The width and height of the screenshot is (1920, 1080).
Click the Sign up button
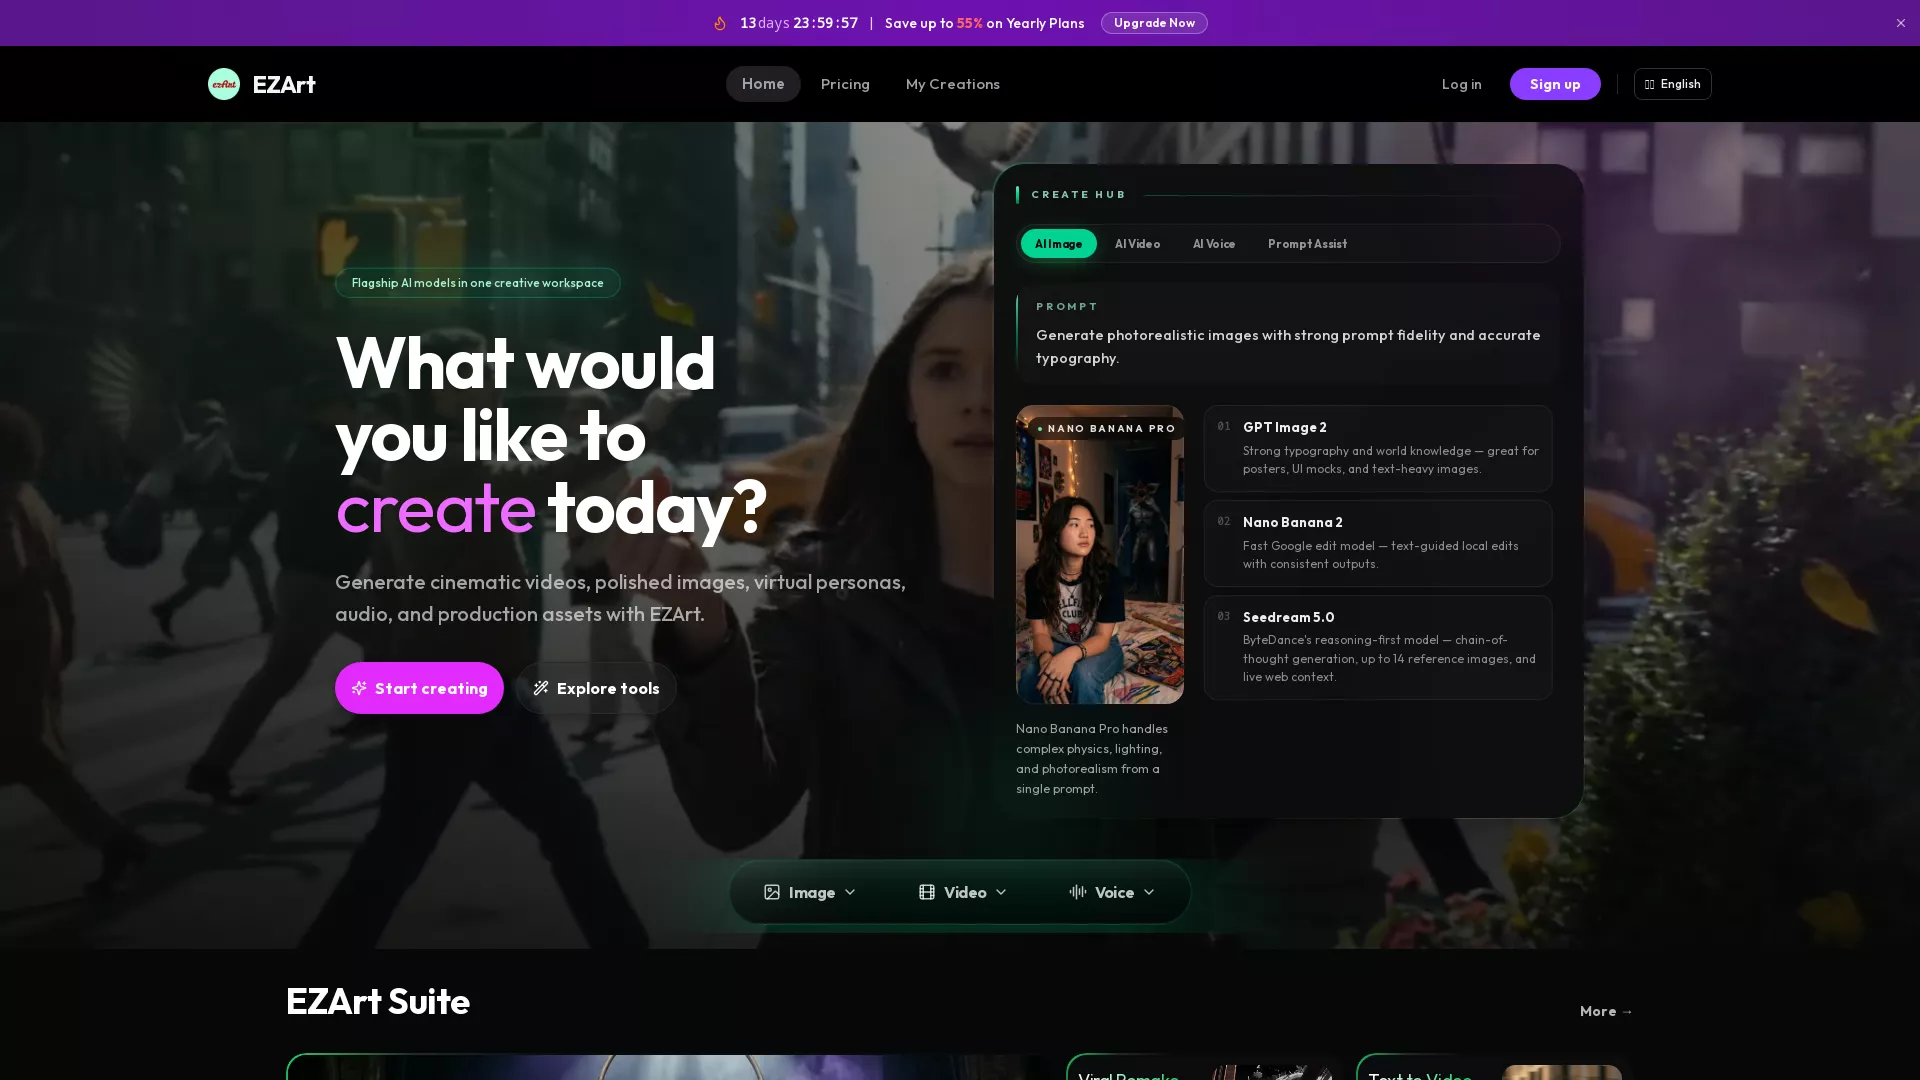click(1555, 84)
